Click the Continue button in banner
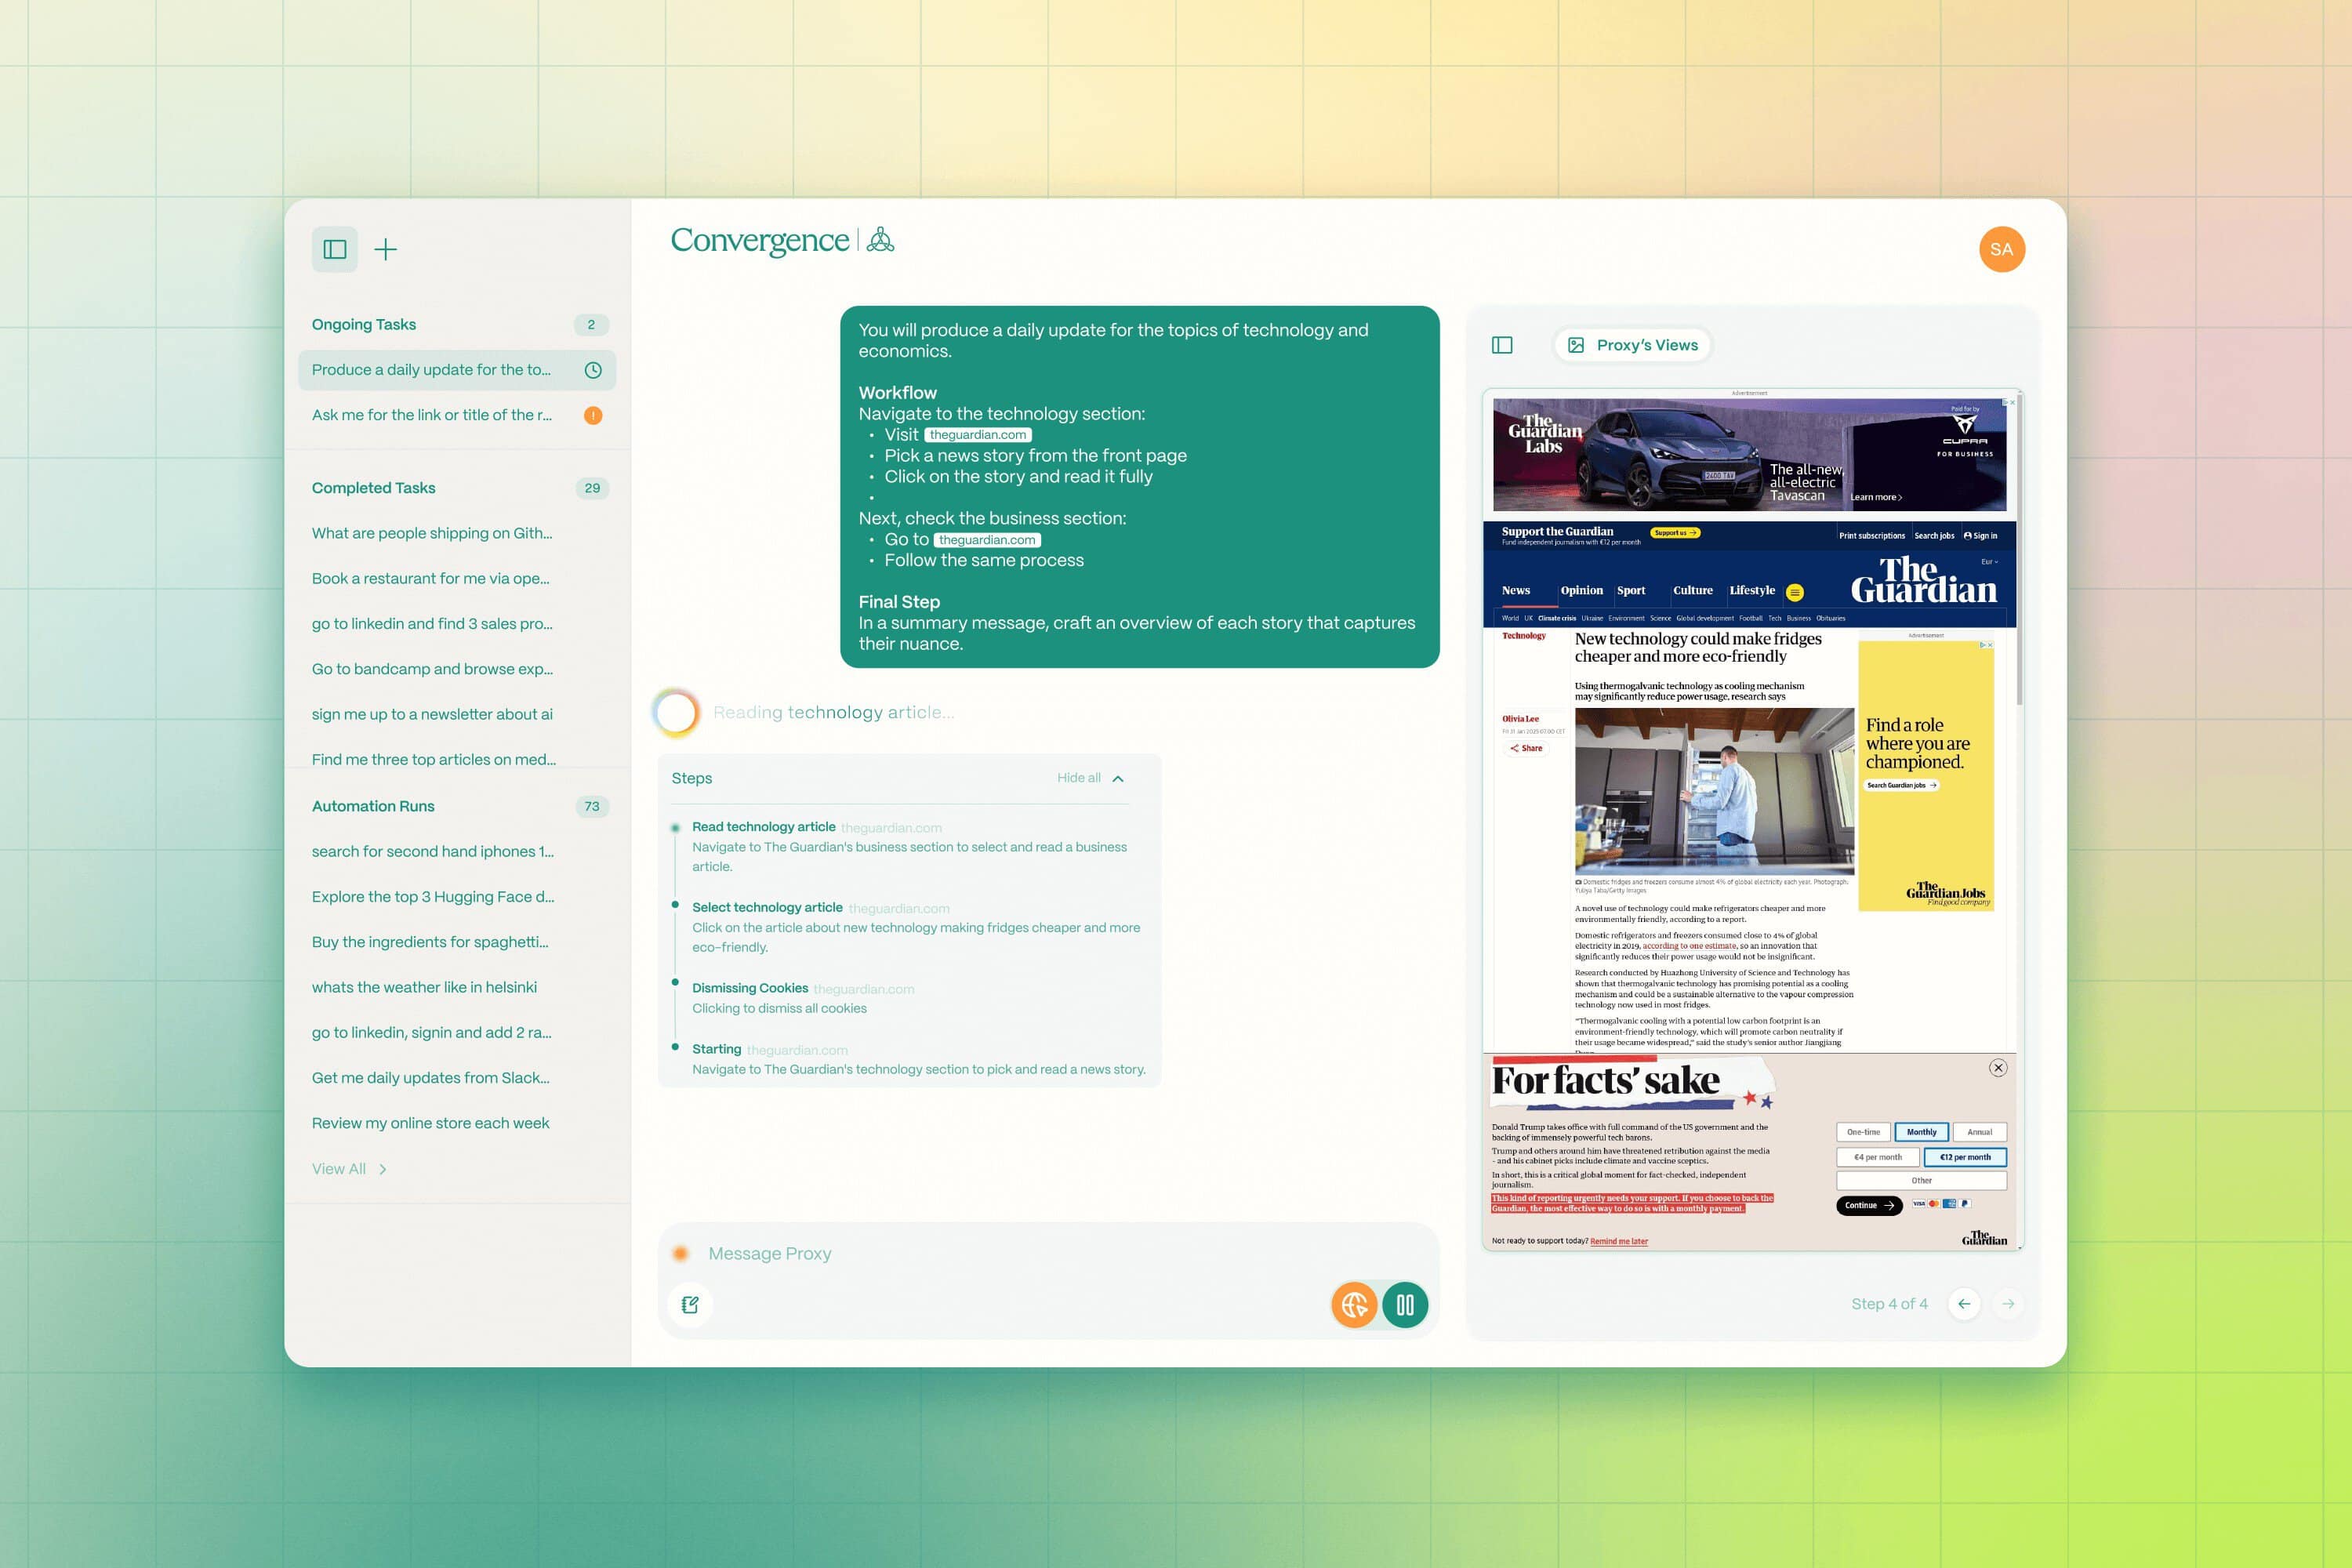The image size is (2352, 1568). (x=1869, y=1205)
